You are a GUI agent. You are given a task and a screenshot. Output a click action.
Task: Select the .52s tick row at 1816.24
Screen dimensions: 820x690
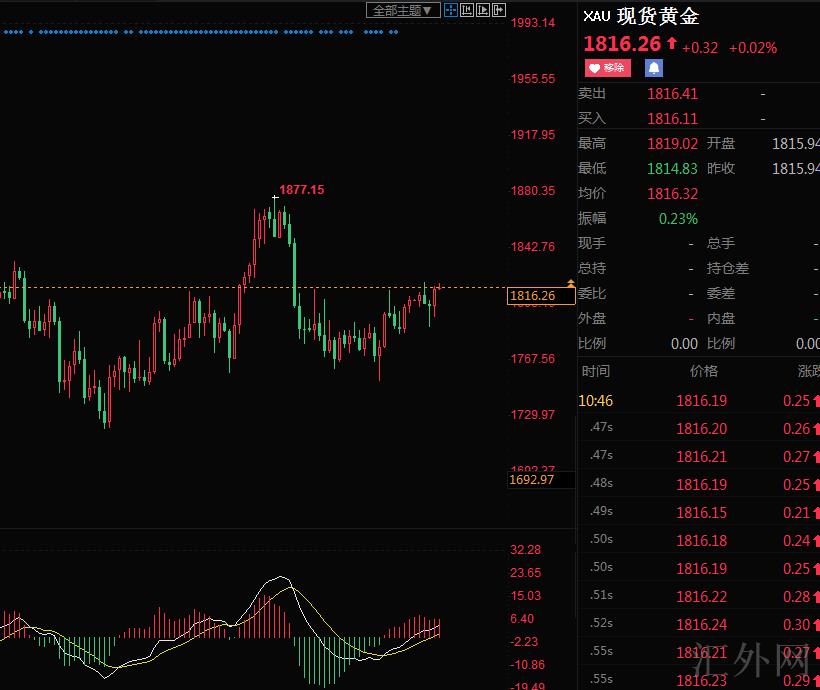(700, 625)
